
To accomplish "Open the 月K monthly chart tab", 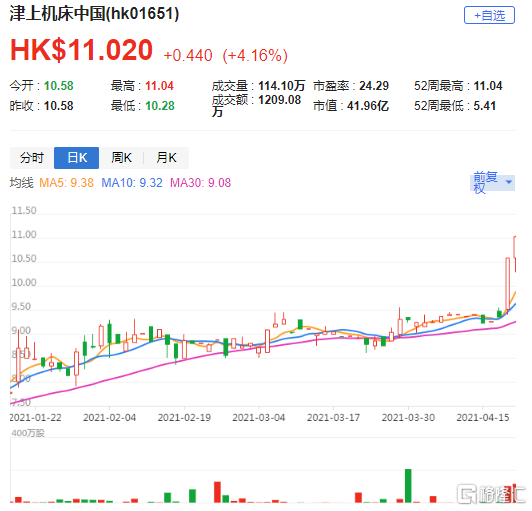I will coord(166,158).
